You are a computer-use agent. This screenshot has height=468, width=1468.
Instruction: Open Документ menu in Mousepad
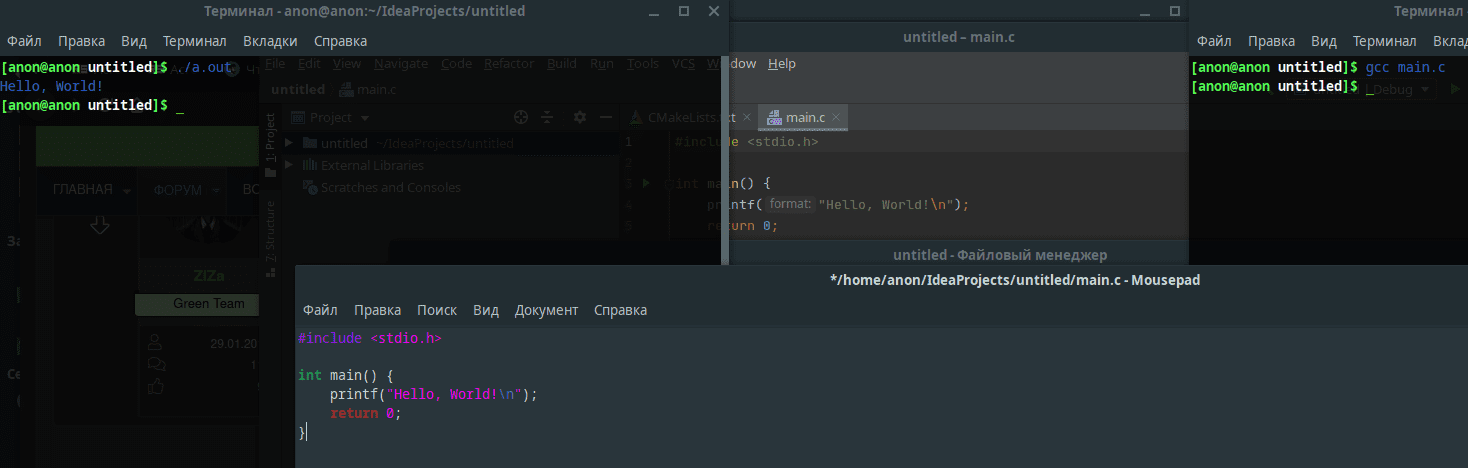coord(546,310)
